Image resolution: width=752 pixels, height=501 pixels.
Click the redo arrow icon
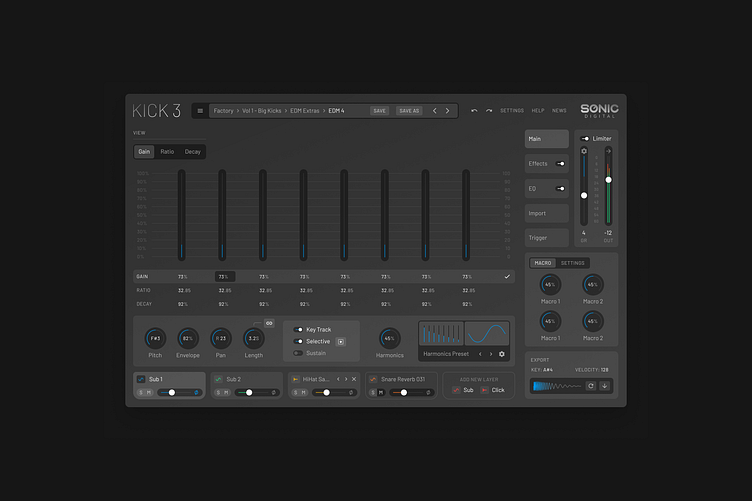tap(489, 111)
